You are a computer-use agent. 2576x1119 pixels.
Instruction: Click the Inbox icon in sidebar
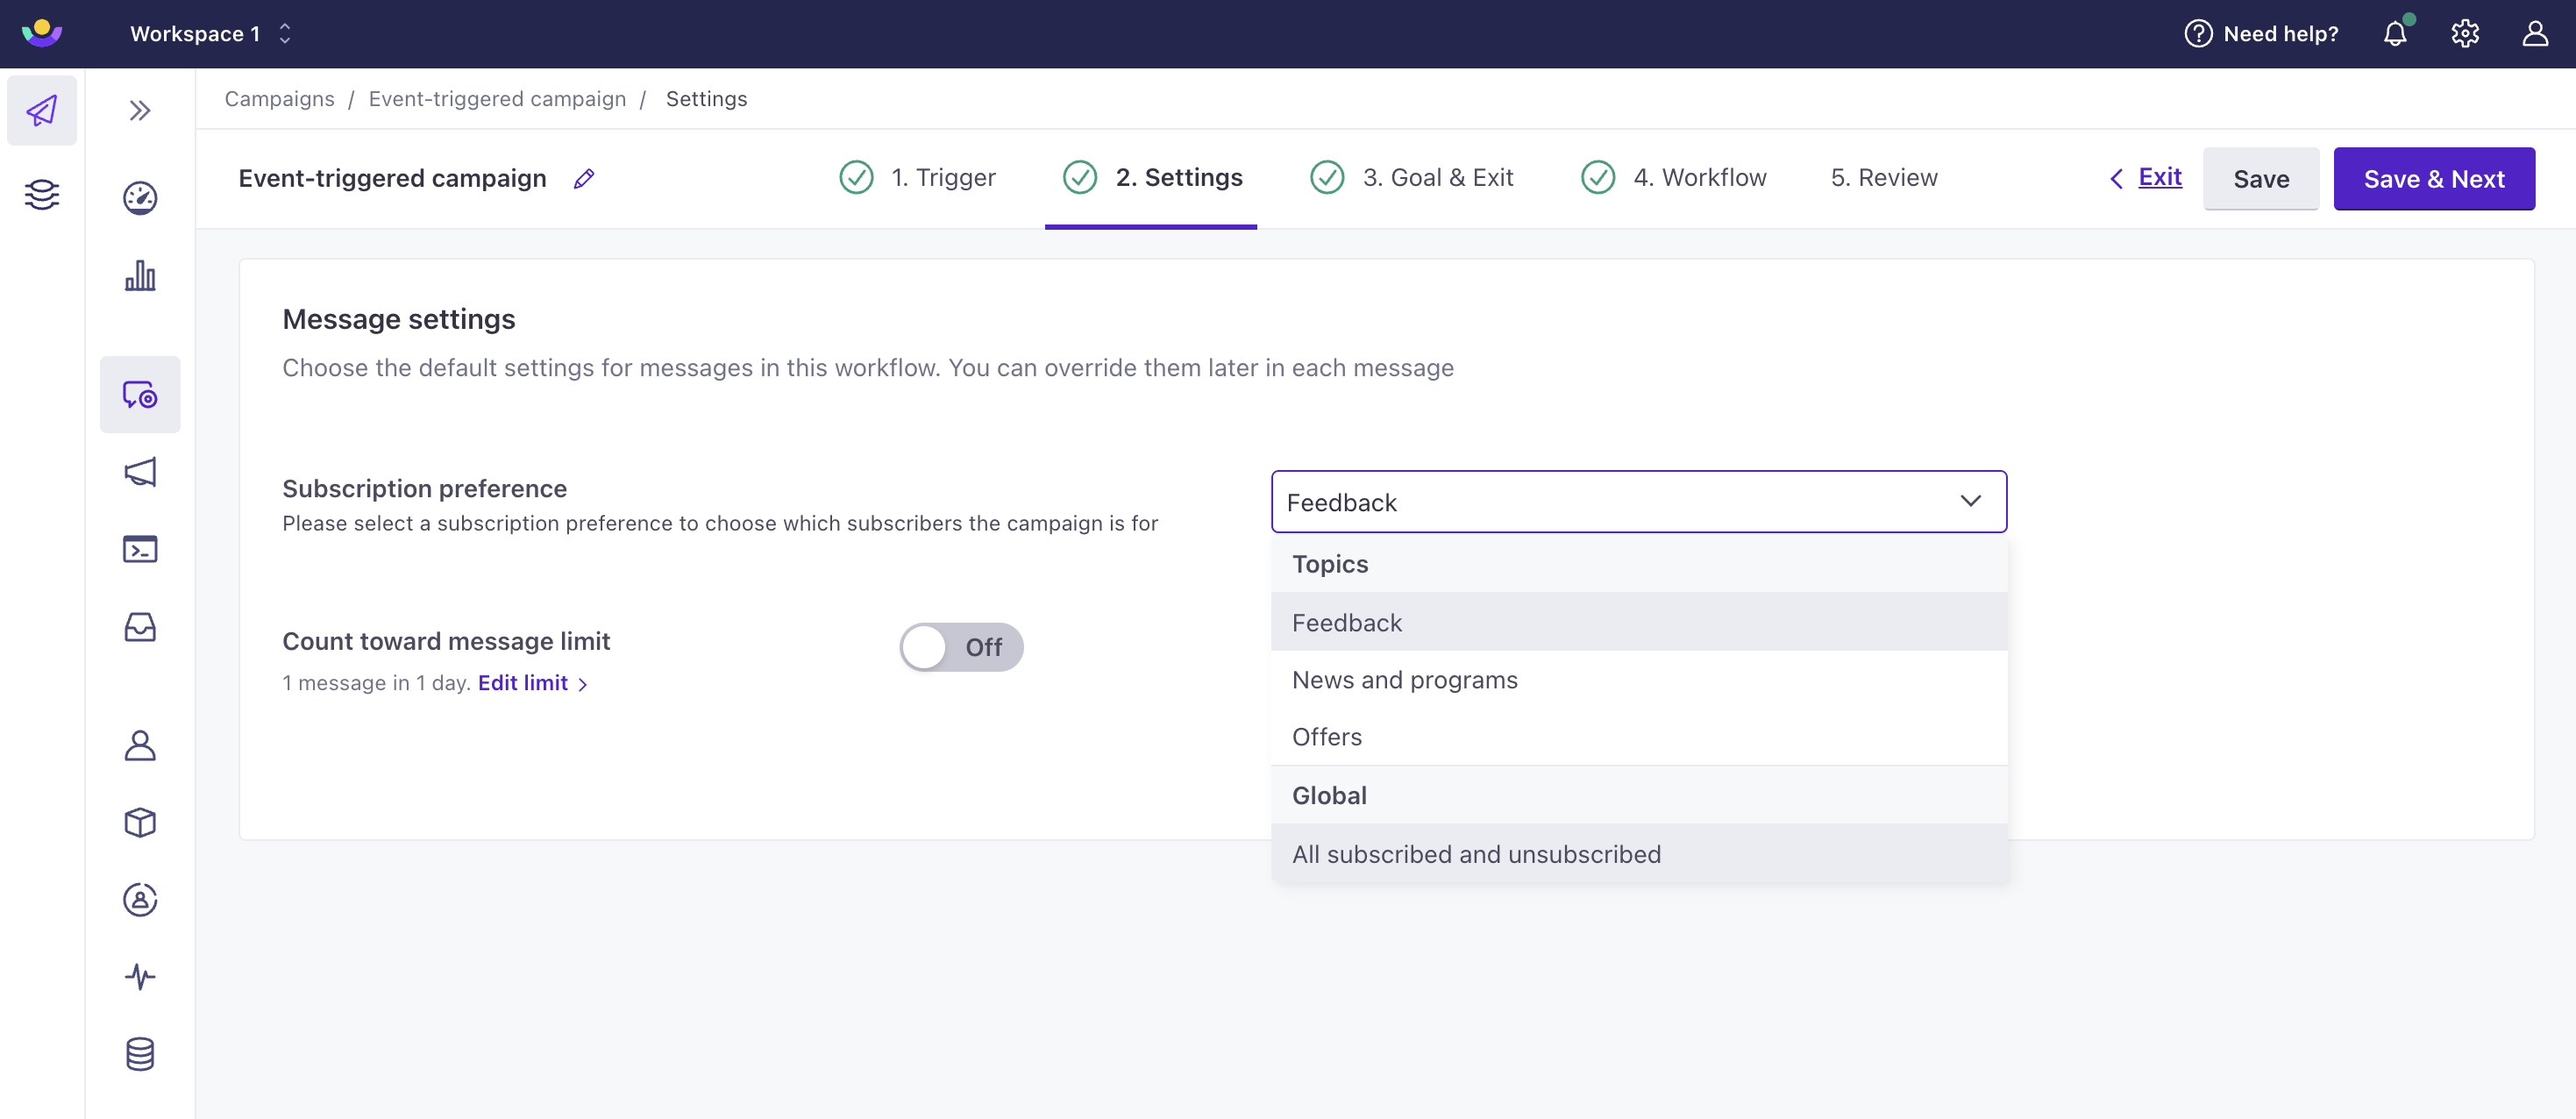point(139,626)
